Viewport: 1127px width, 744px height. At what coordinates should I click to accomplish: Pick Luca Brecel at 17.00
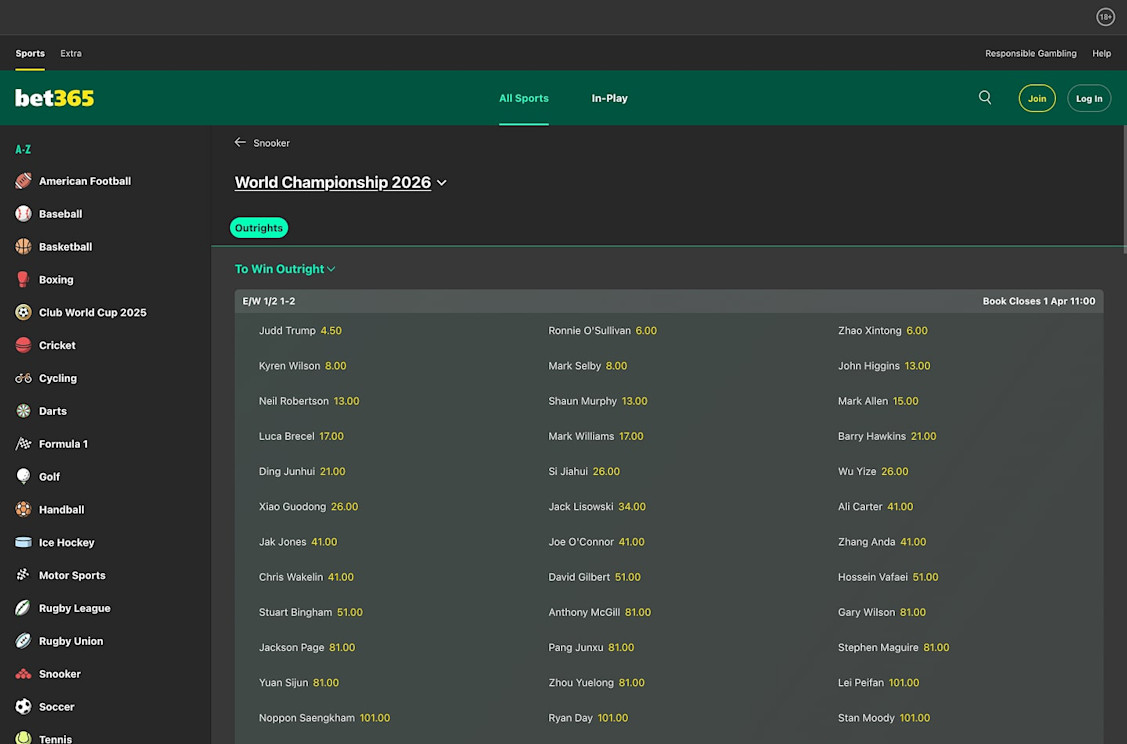pyautogui.click(x=301, y=436)
